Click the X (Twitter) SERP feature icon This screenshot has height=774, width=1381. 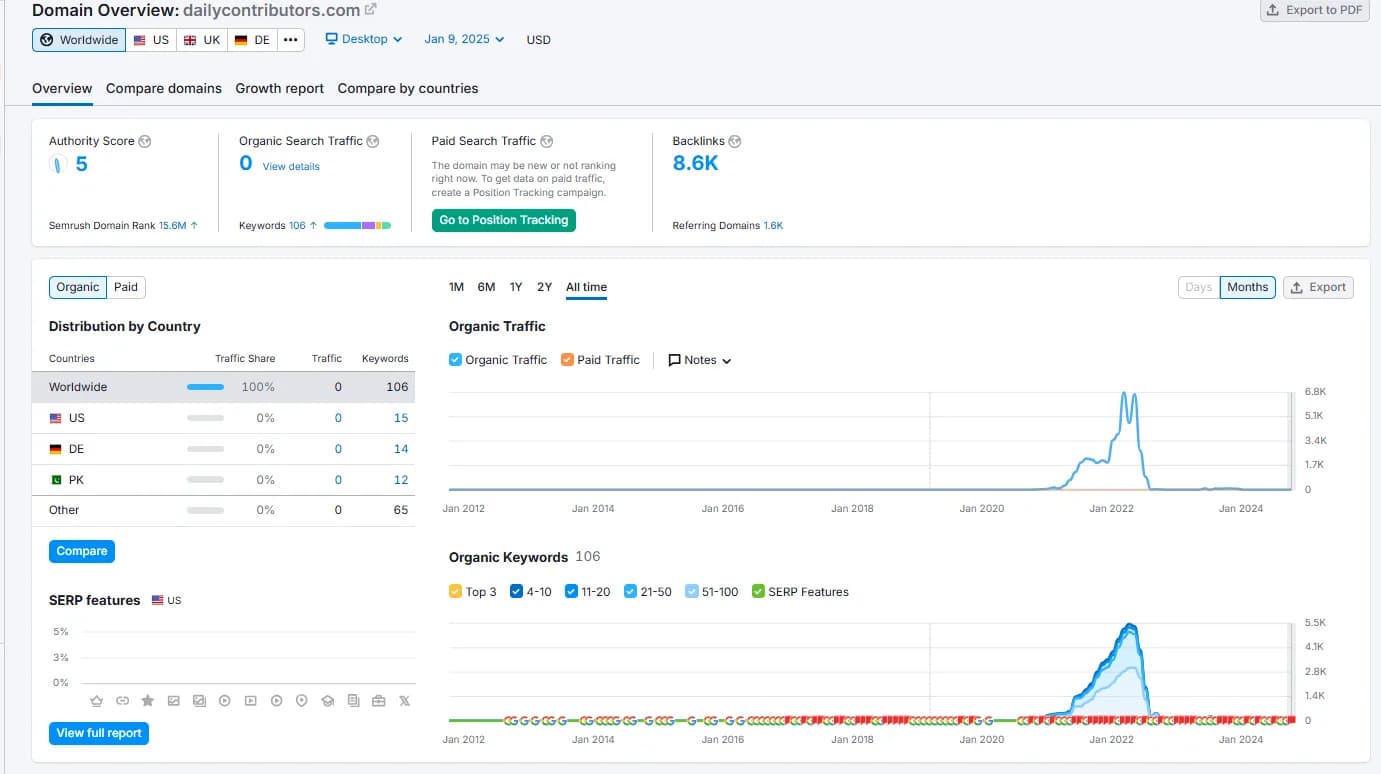(x=405, y=701)
